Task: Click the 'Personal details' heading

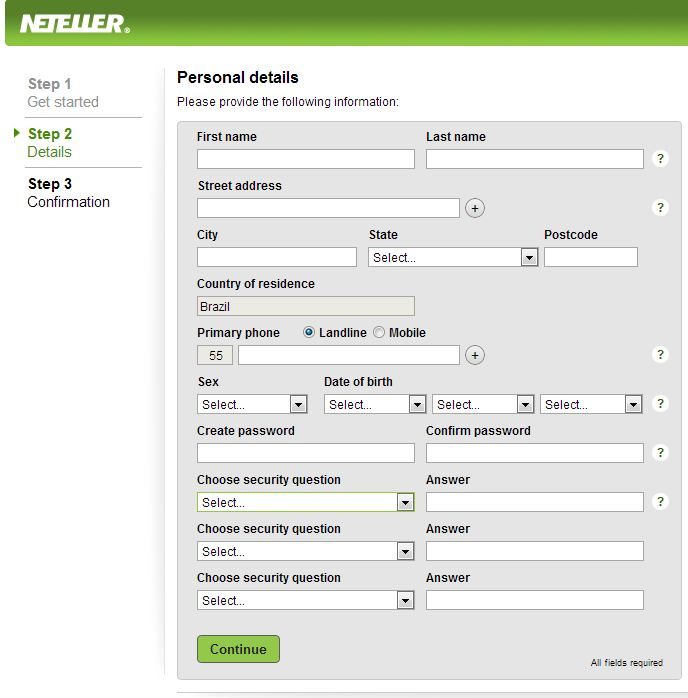Action: tap(238, 77)
